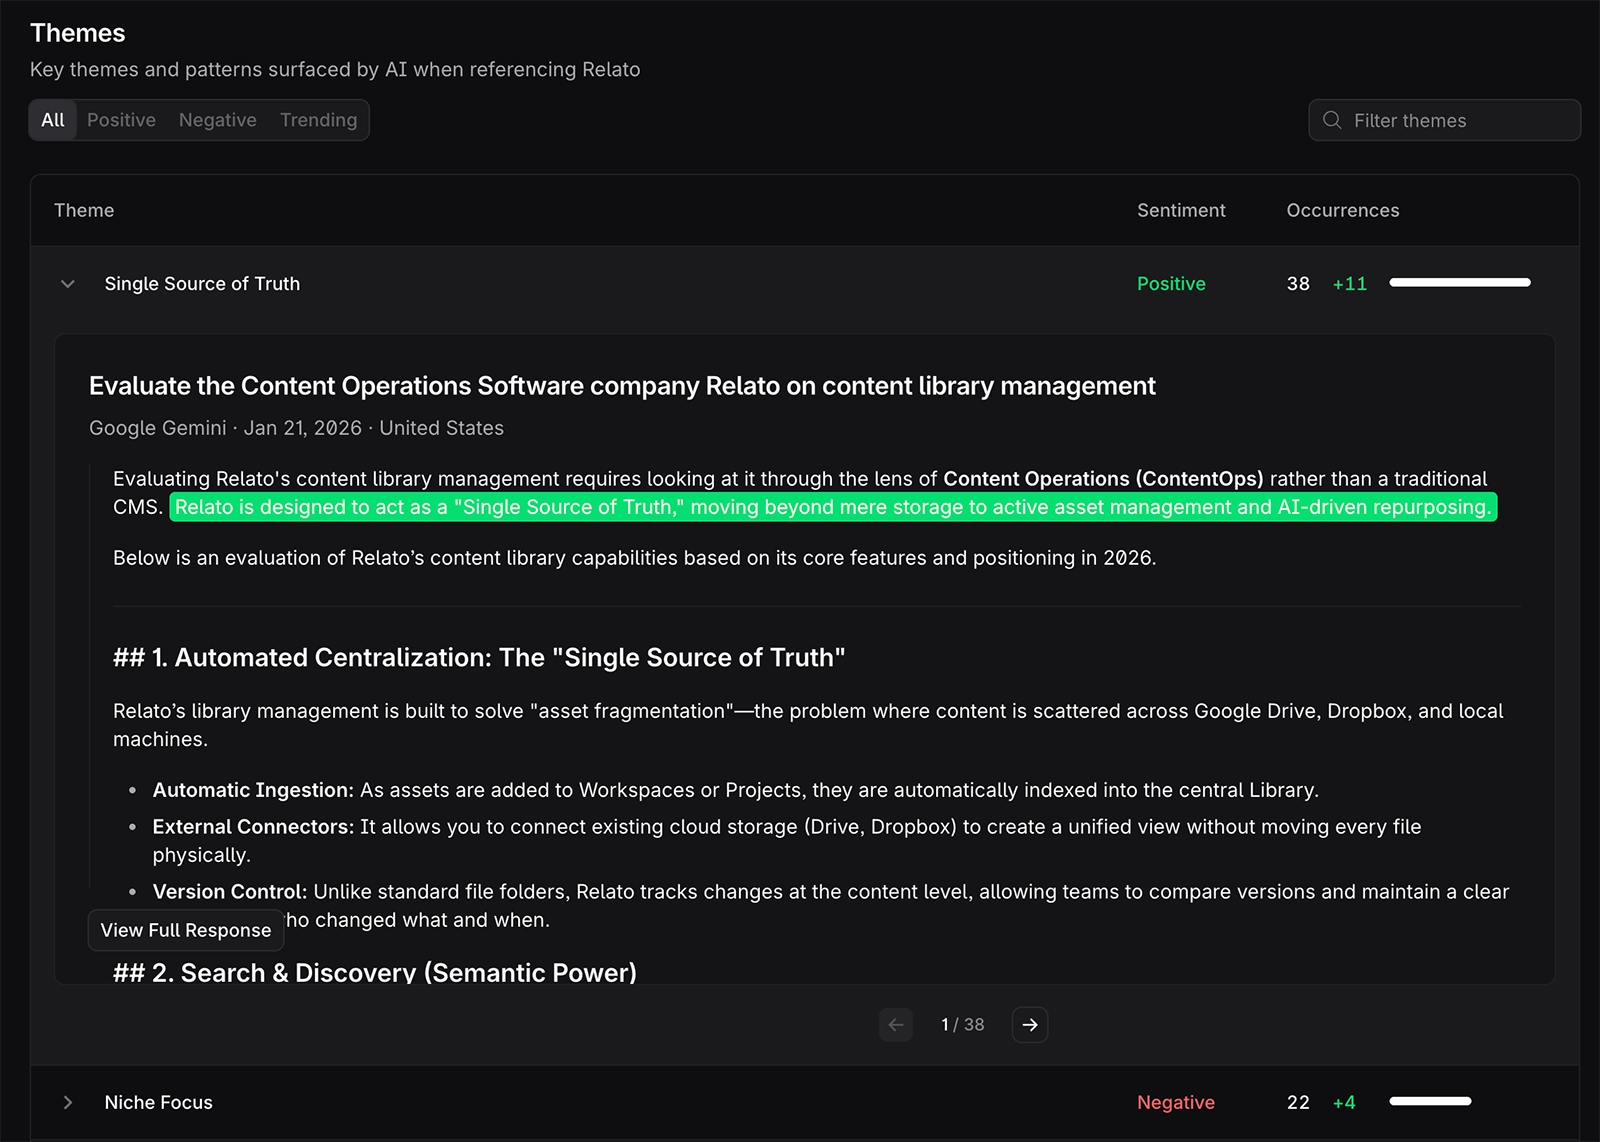Select the All filter tab
The image size is (1600, 1142).
pos(53,120)
